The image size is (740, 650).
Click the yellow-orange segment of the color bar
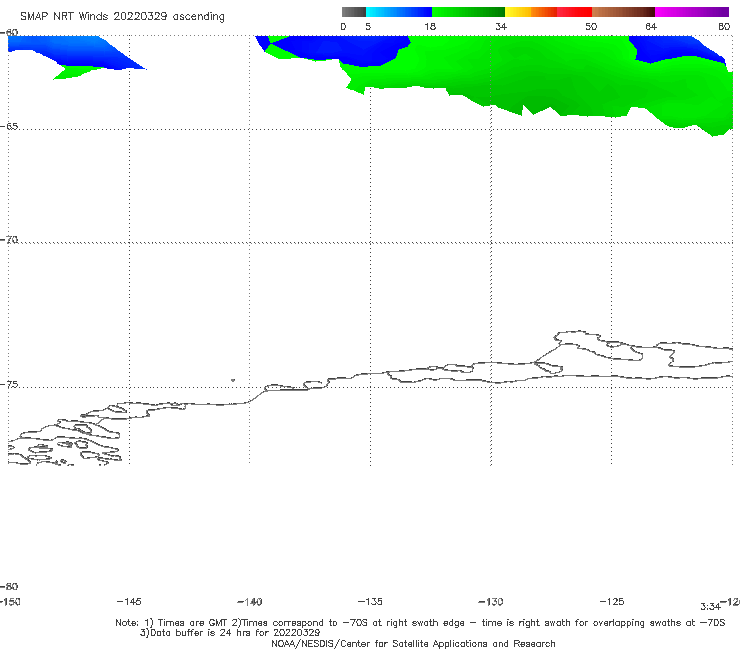coord(531,12)
